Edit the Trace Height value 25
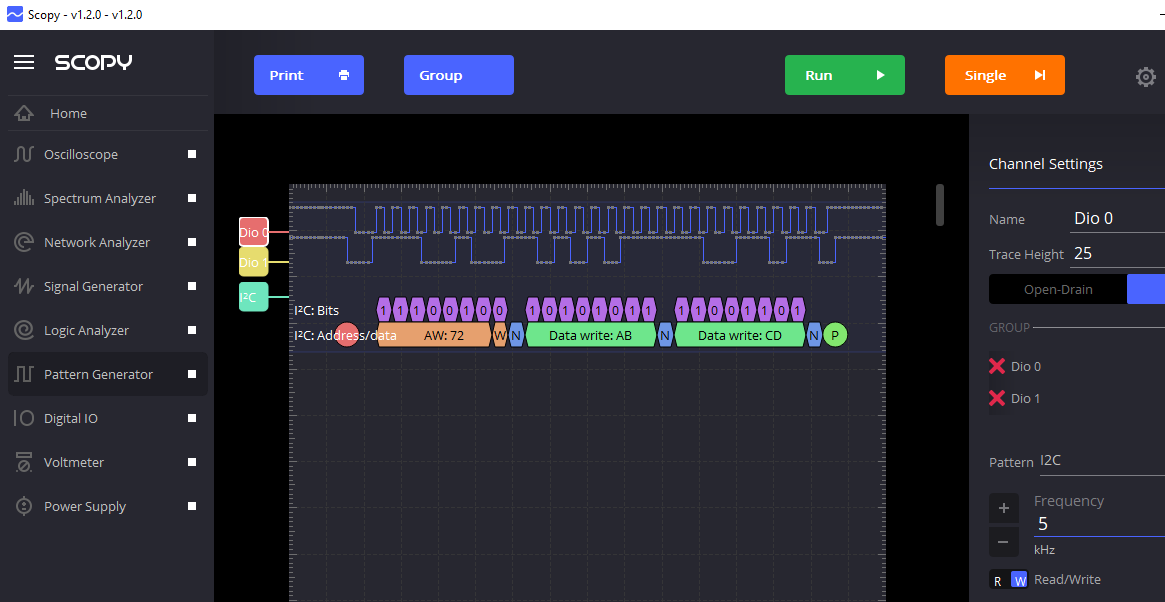Image resolution: width=1165 pixels, height=602 pixels. click(x=1117, y=253)
